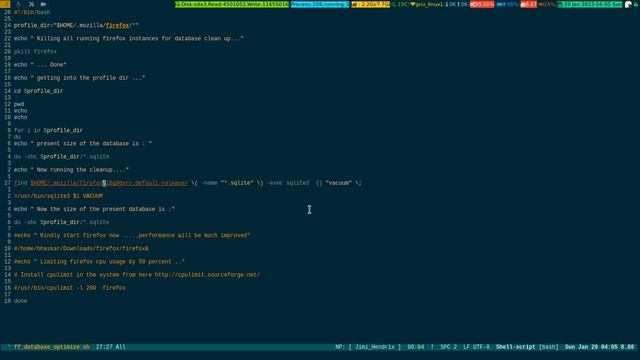640x360 pixels.
Task: Click the "present size of the database" echo line
Action: click(x=83, y=143)
